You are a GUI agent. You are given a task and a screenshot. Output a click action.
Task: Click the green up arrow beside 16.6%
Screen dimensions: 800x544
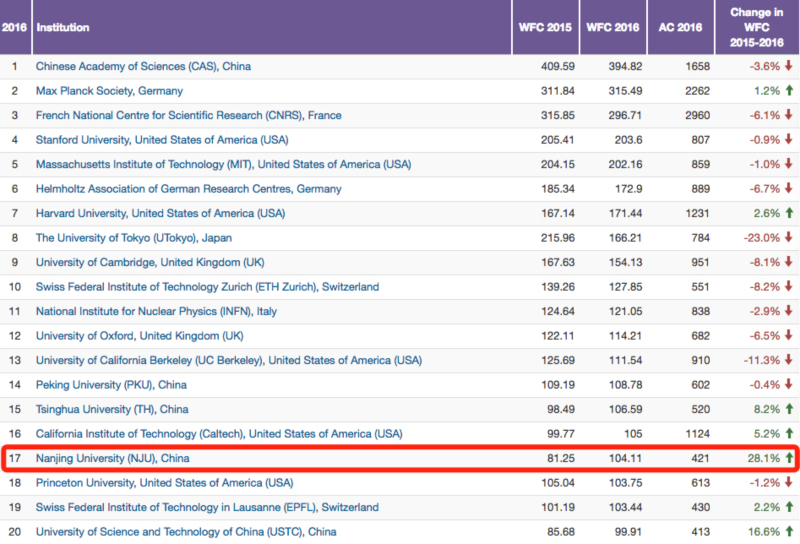point(789,532)
